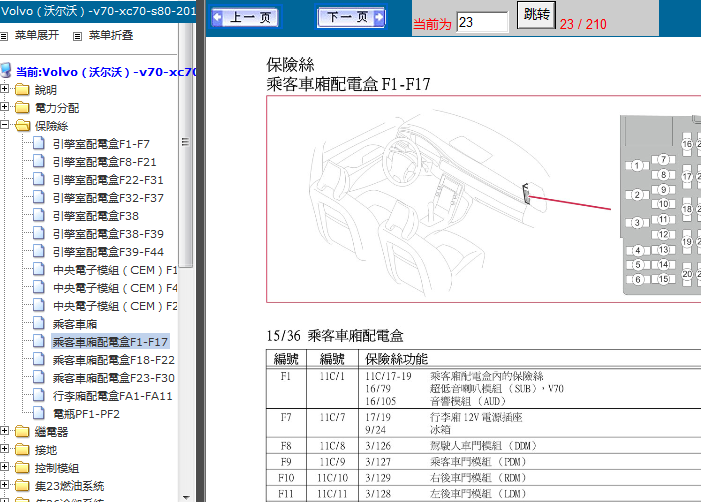The image size is (701, 502).
Task: Click document icon beside 引擎室配電盒F22-F31
Action: coord(39,179)
